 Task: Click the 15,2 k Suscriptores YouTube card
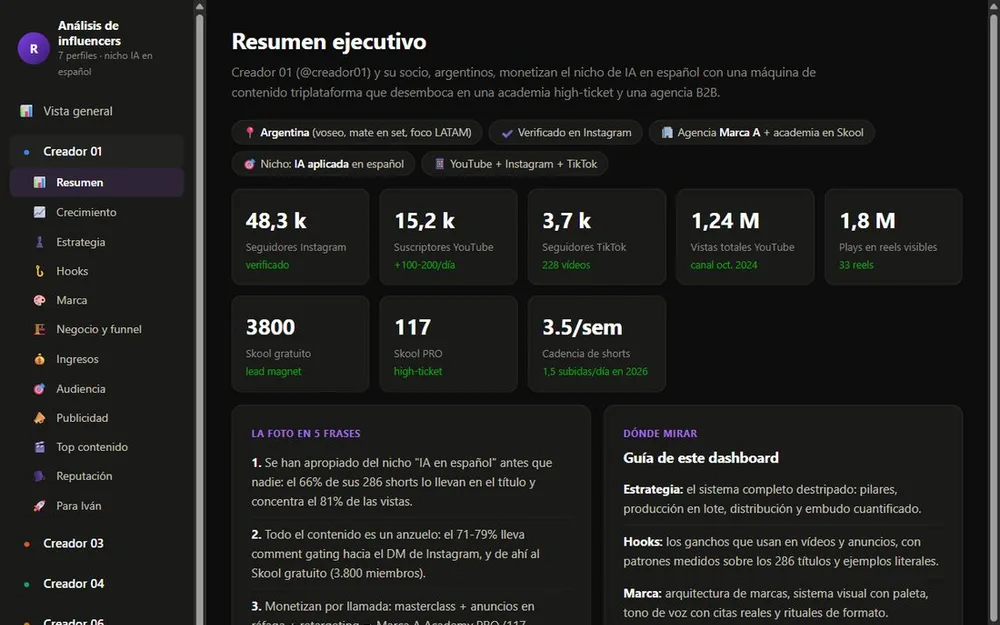[x=448, y=237]
